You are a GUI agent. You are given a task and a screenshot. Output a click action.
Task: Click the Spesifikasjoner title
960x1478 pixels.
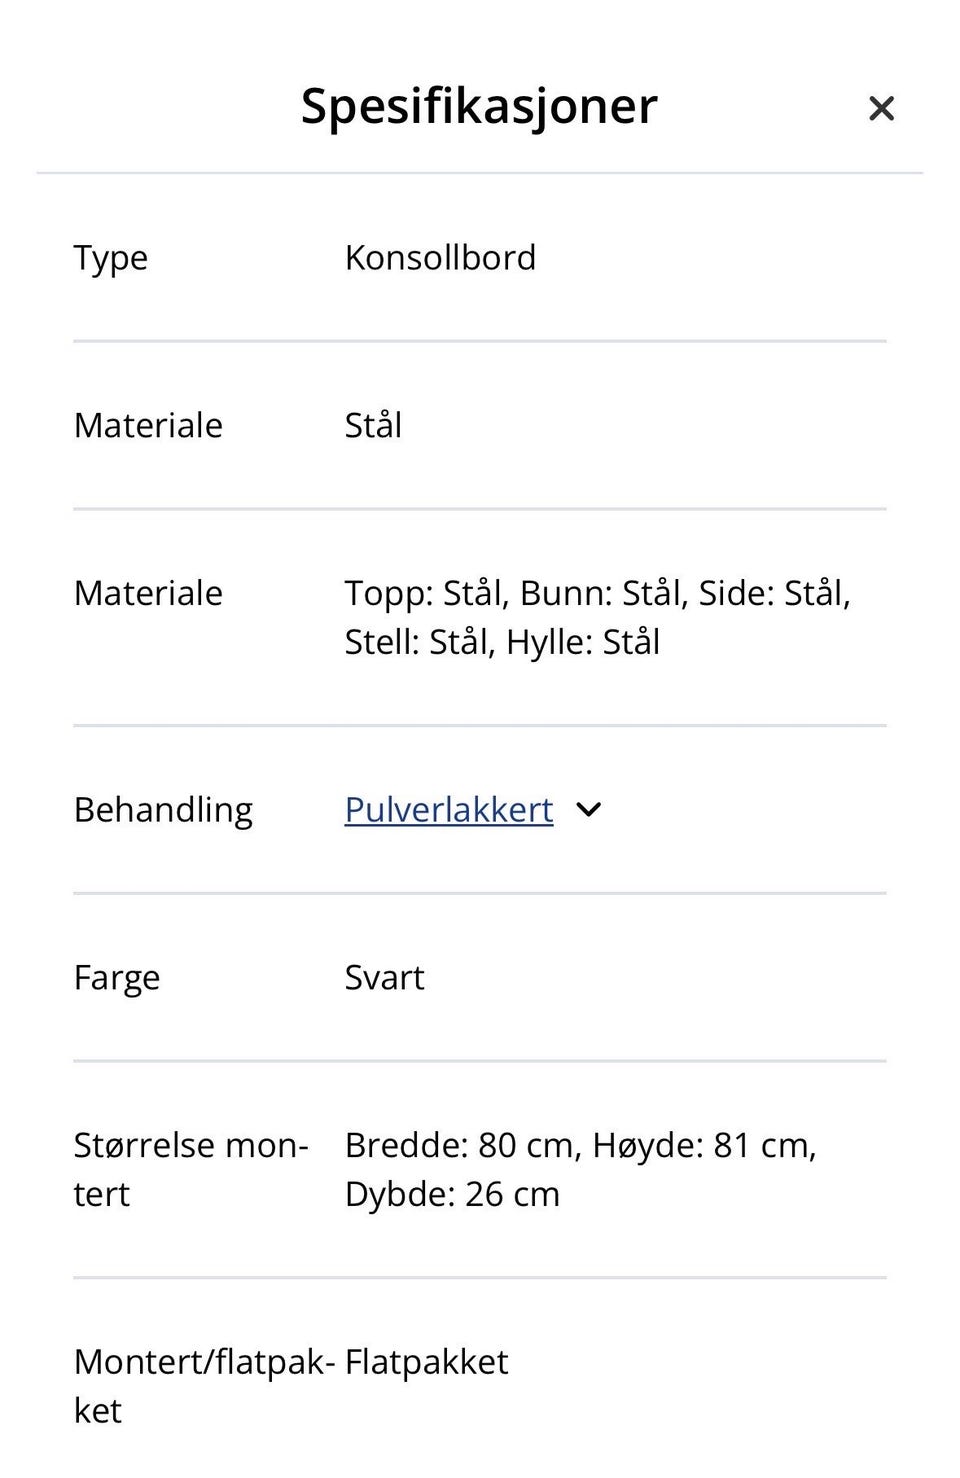(478, 105)
